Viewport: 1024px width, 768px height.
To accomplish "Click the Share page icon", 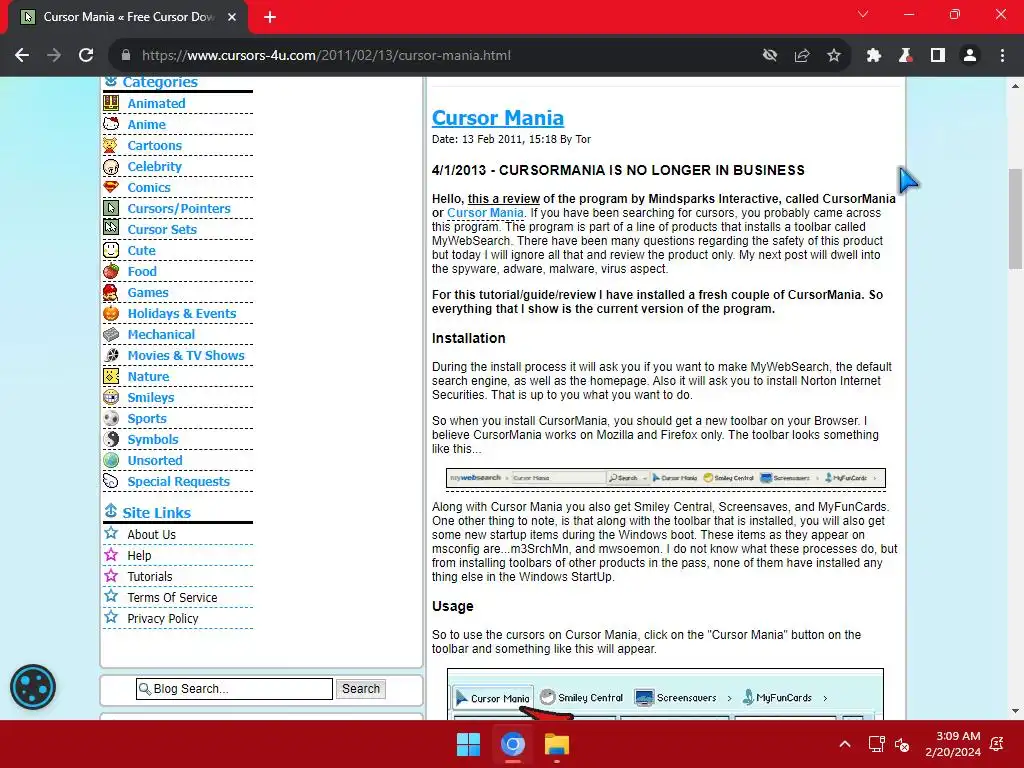I will pos(802,56).
